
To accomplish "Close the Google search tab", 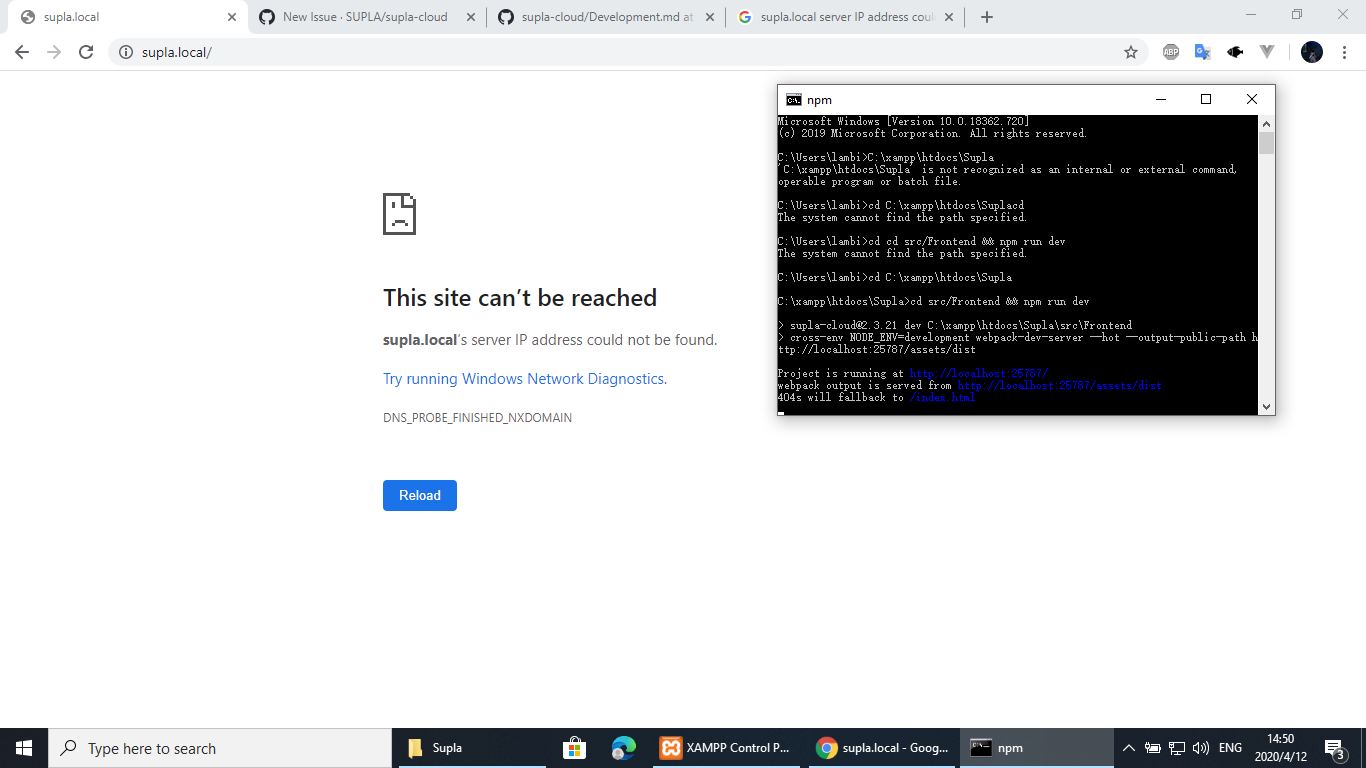I will click(949, 17).
